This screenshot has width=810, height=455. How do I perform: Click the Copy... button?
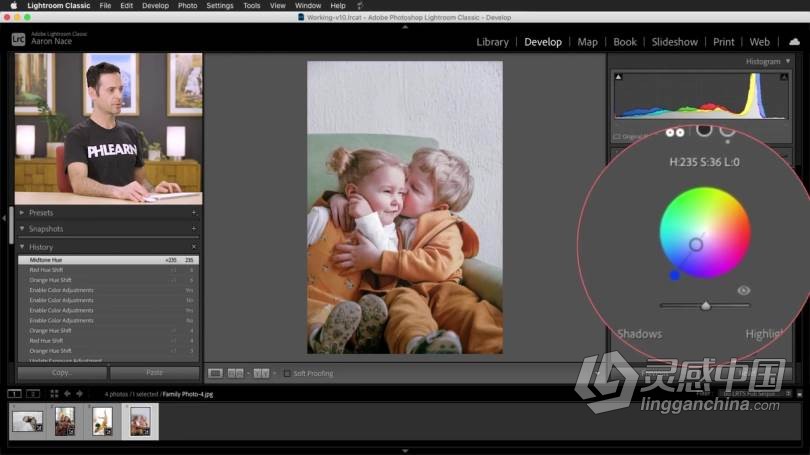click(63, 372)
